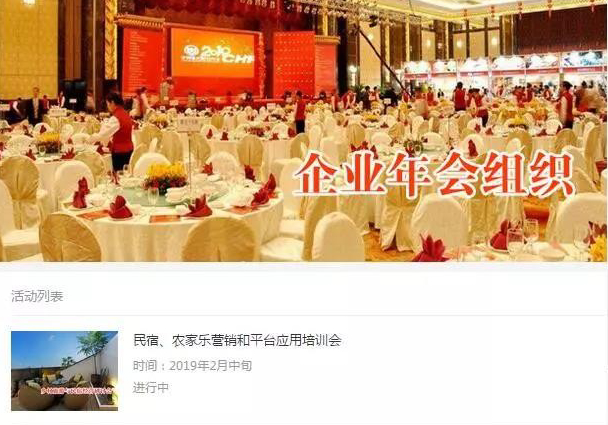The height and width of the screenshot is (425, 608).
Task: Click the 时间：2019年2月中旬 date line
Action: (192, 366)
